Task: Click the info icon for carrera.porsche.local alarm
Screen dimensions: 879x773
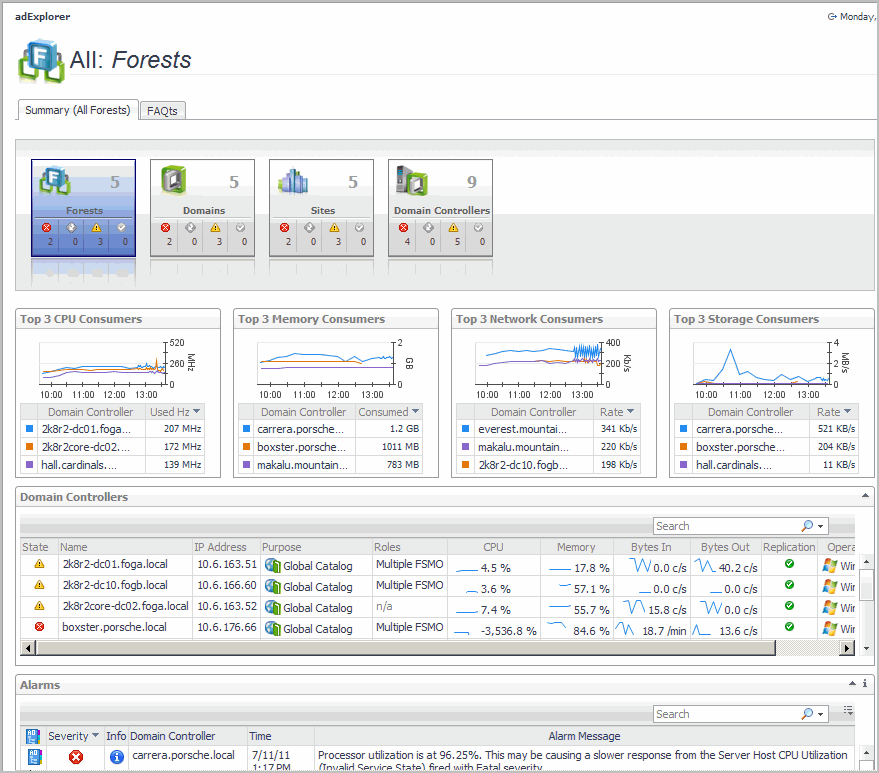Action: tap(116, 757)
